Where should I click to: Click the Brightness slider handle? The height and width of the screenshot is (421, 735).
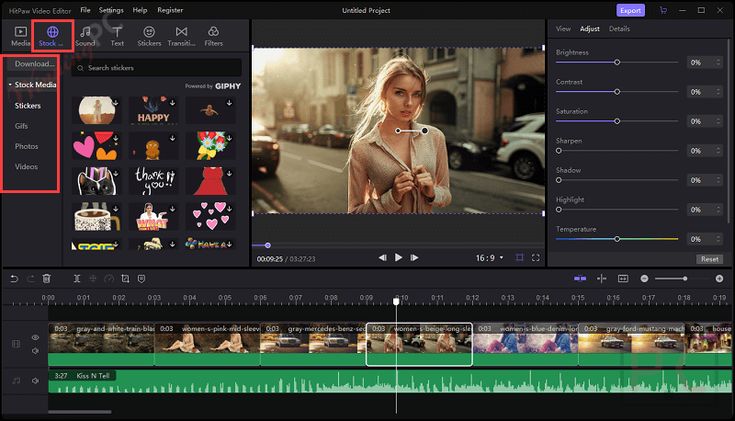(617, 62)
